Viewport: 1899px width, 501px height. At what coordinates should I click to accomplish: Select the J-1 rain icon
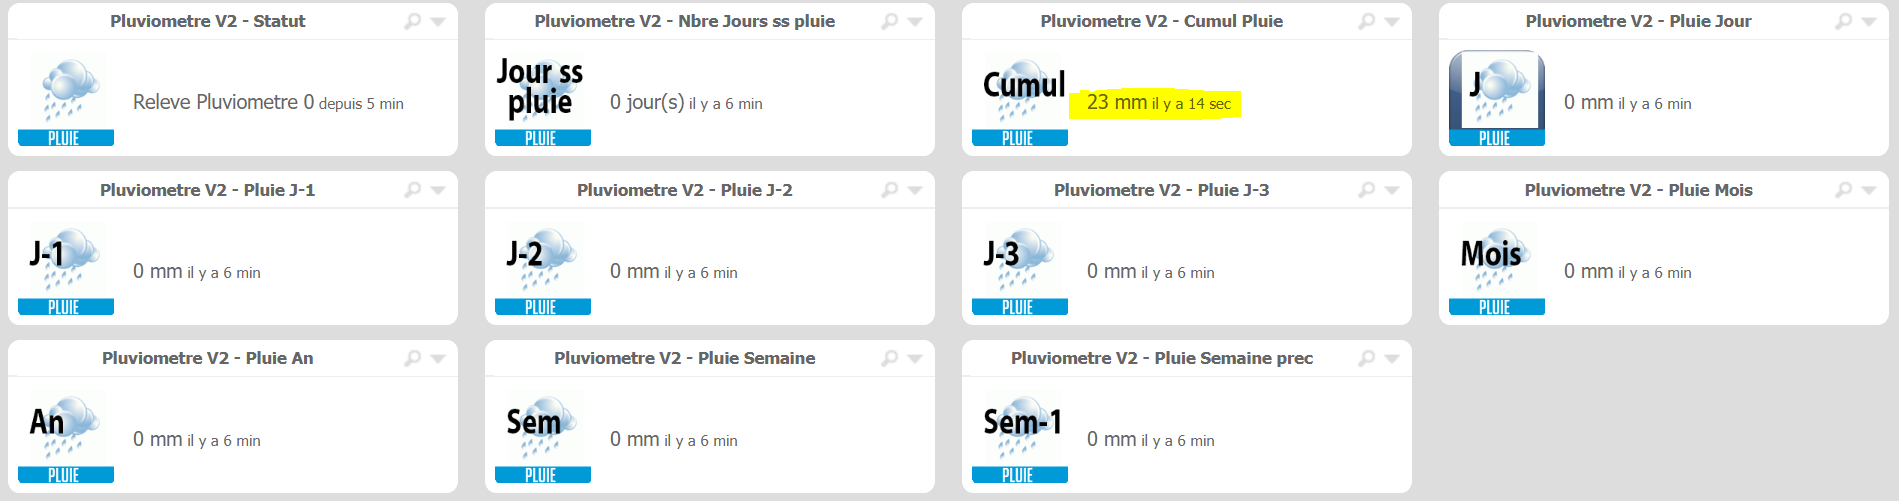pyautogui.click(x=66, y=268)
